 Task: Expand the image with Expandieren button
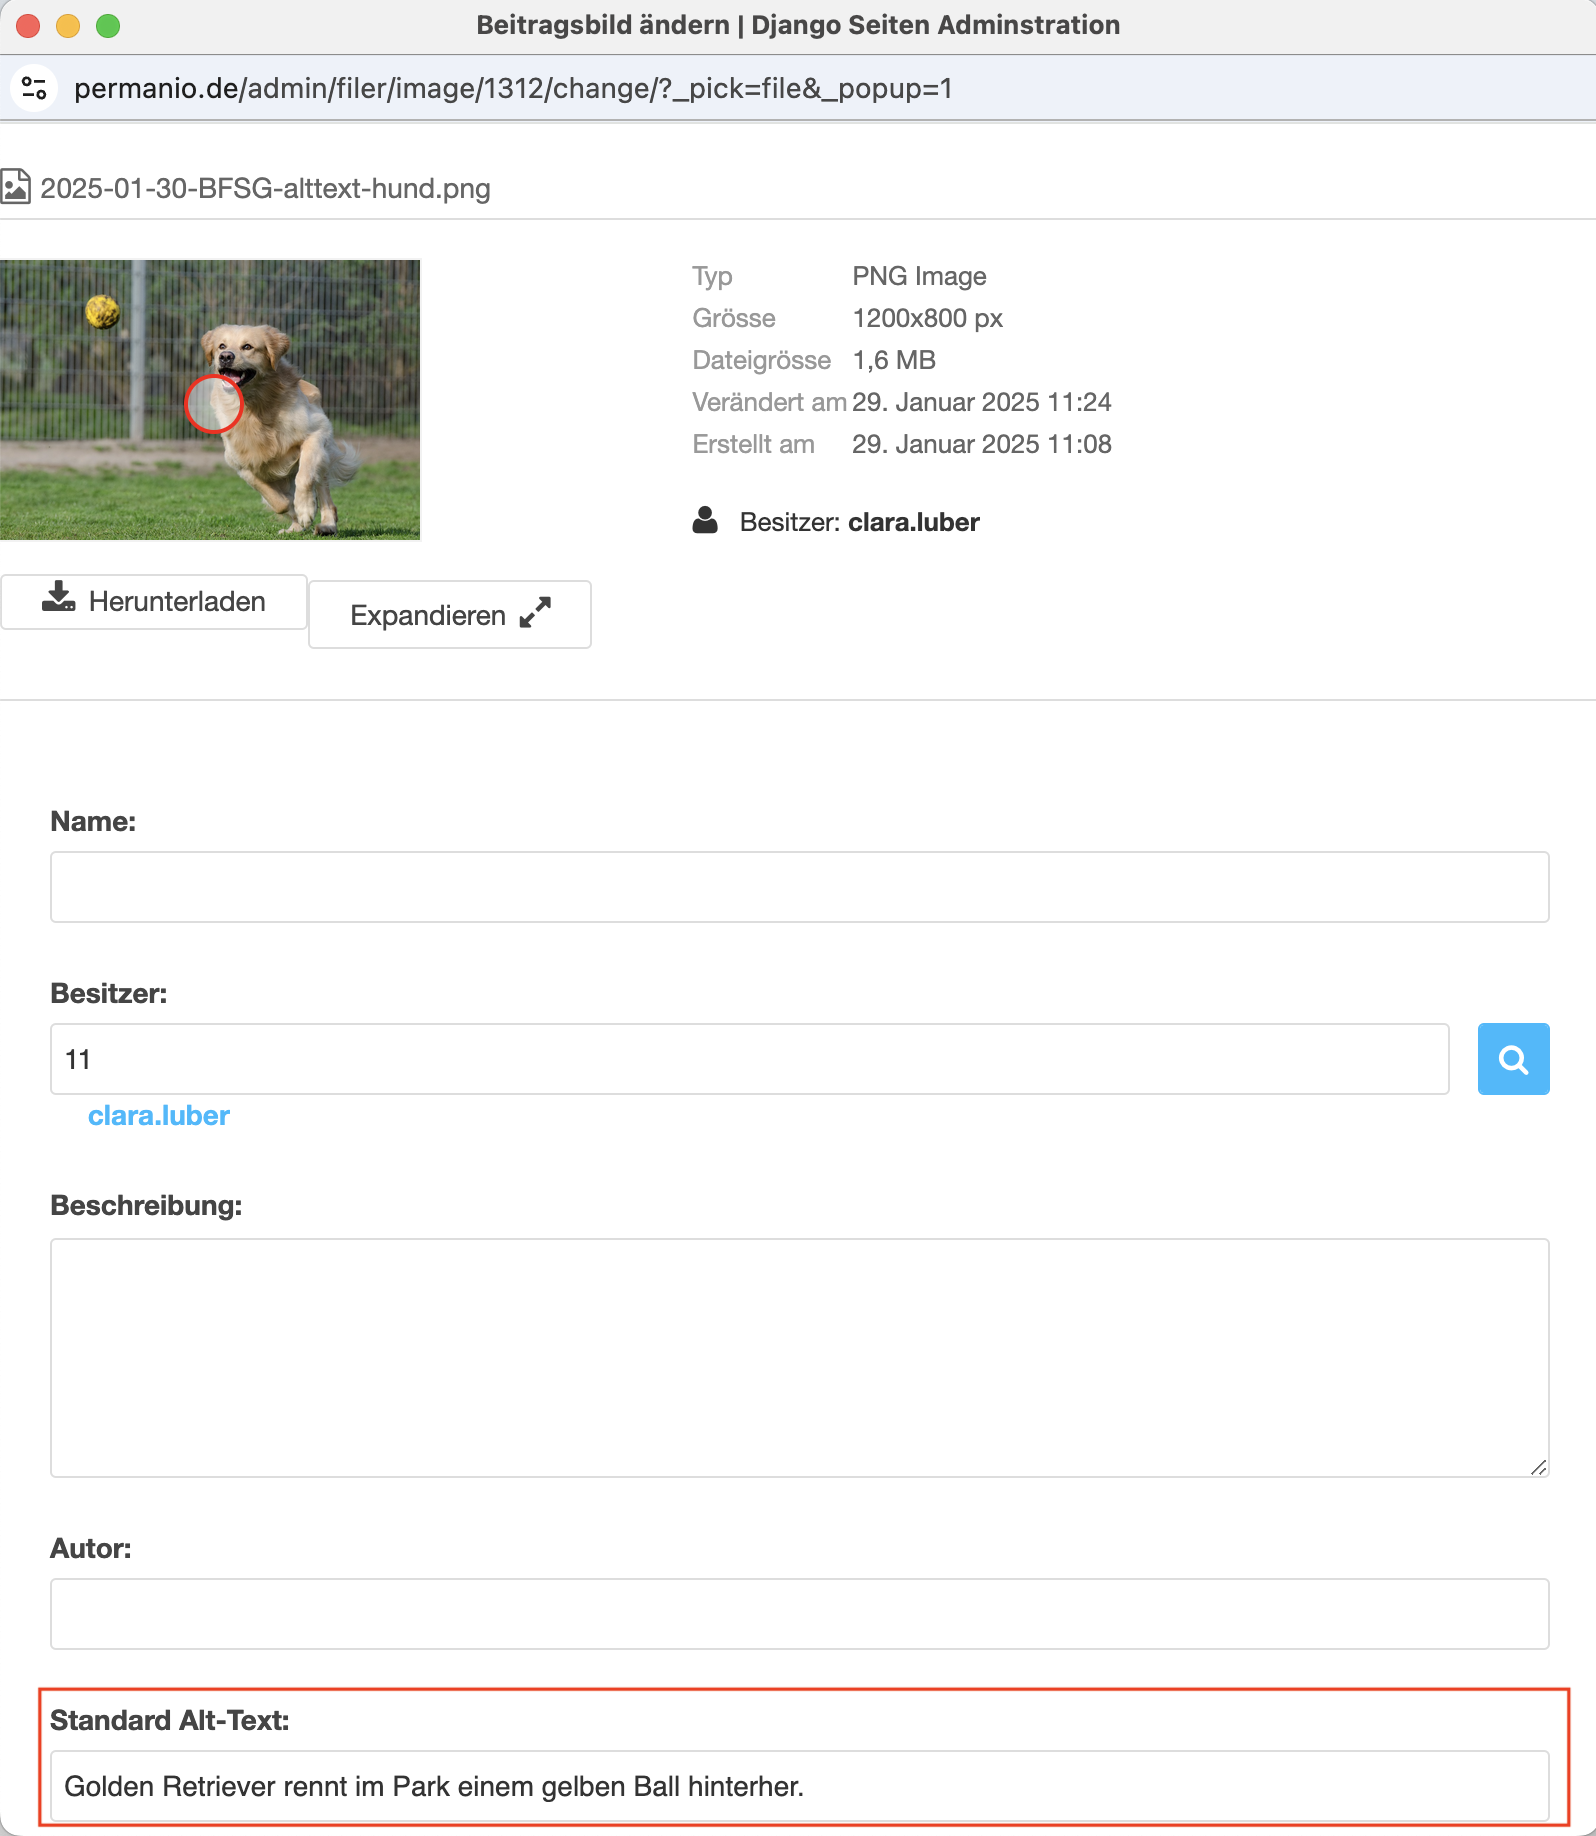click(450, 615)
